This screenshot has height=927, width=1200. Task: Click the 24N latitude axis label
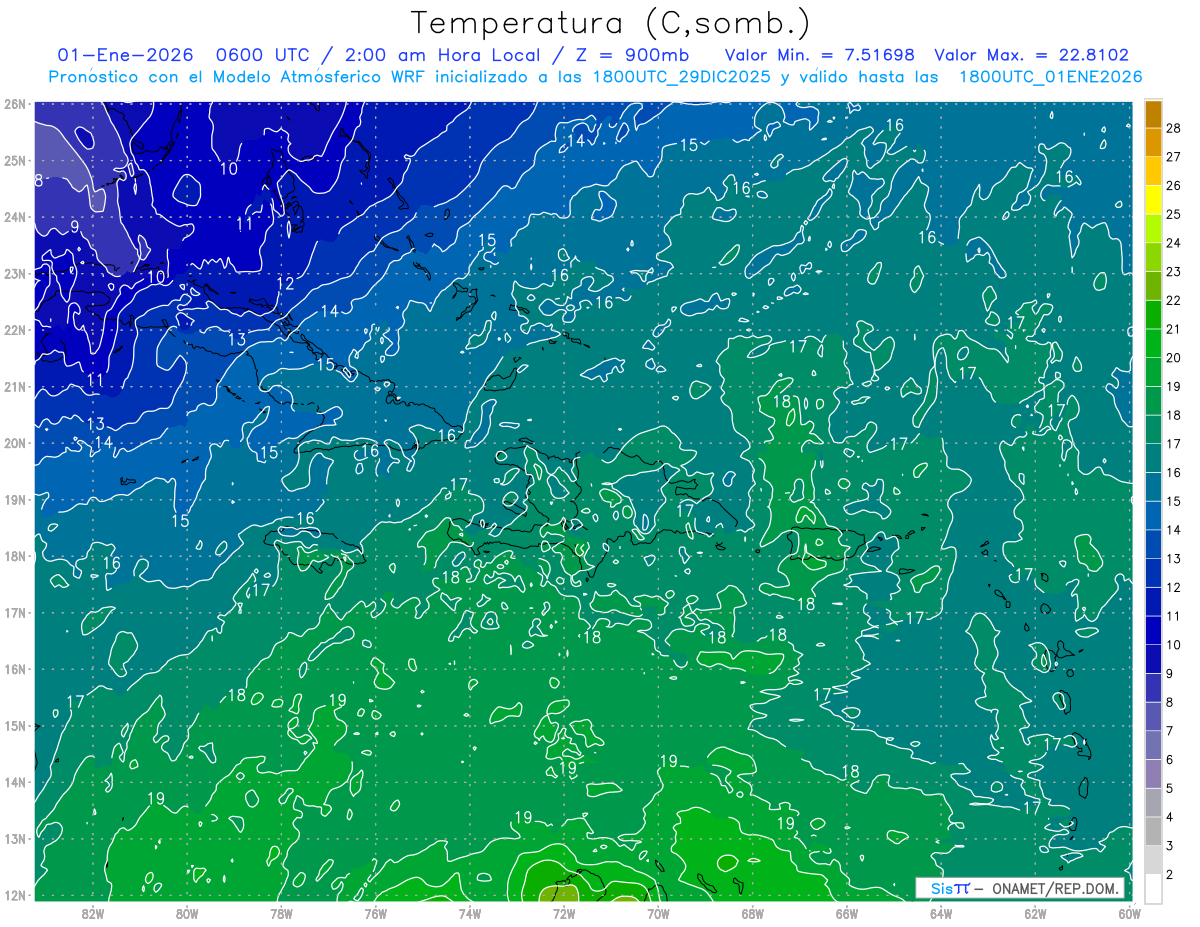click(x=15, y=217)
